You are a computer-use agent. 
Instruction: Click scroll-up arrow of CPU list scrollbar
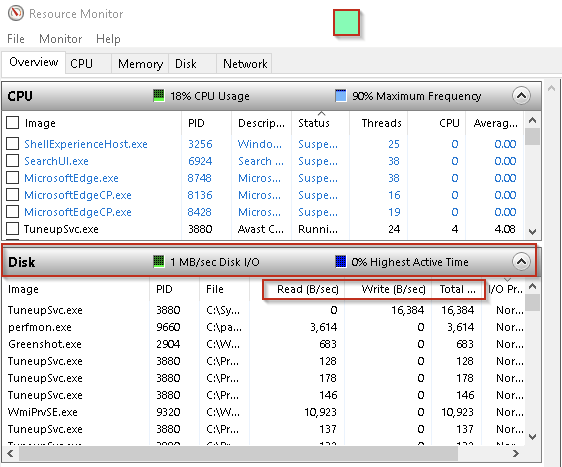pos(533,120)
